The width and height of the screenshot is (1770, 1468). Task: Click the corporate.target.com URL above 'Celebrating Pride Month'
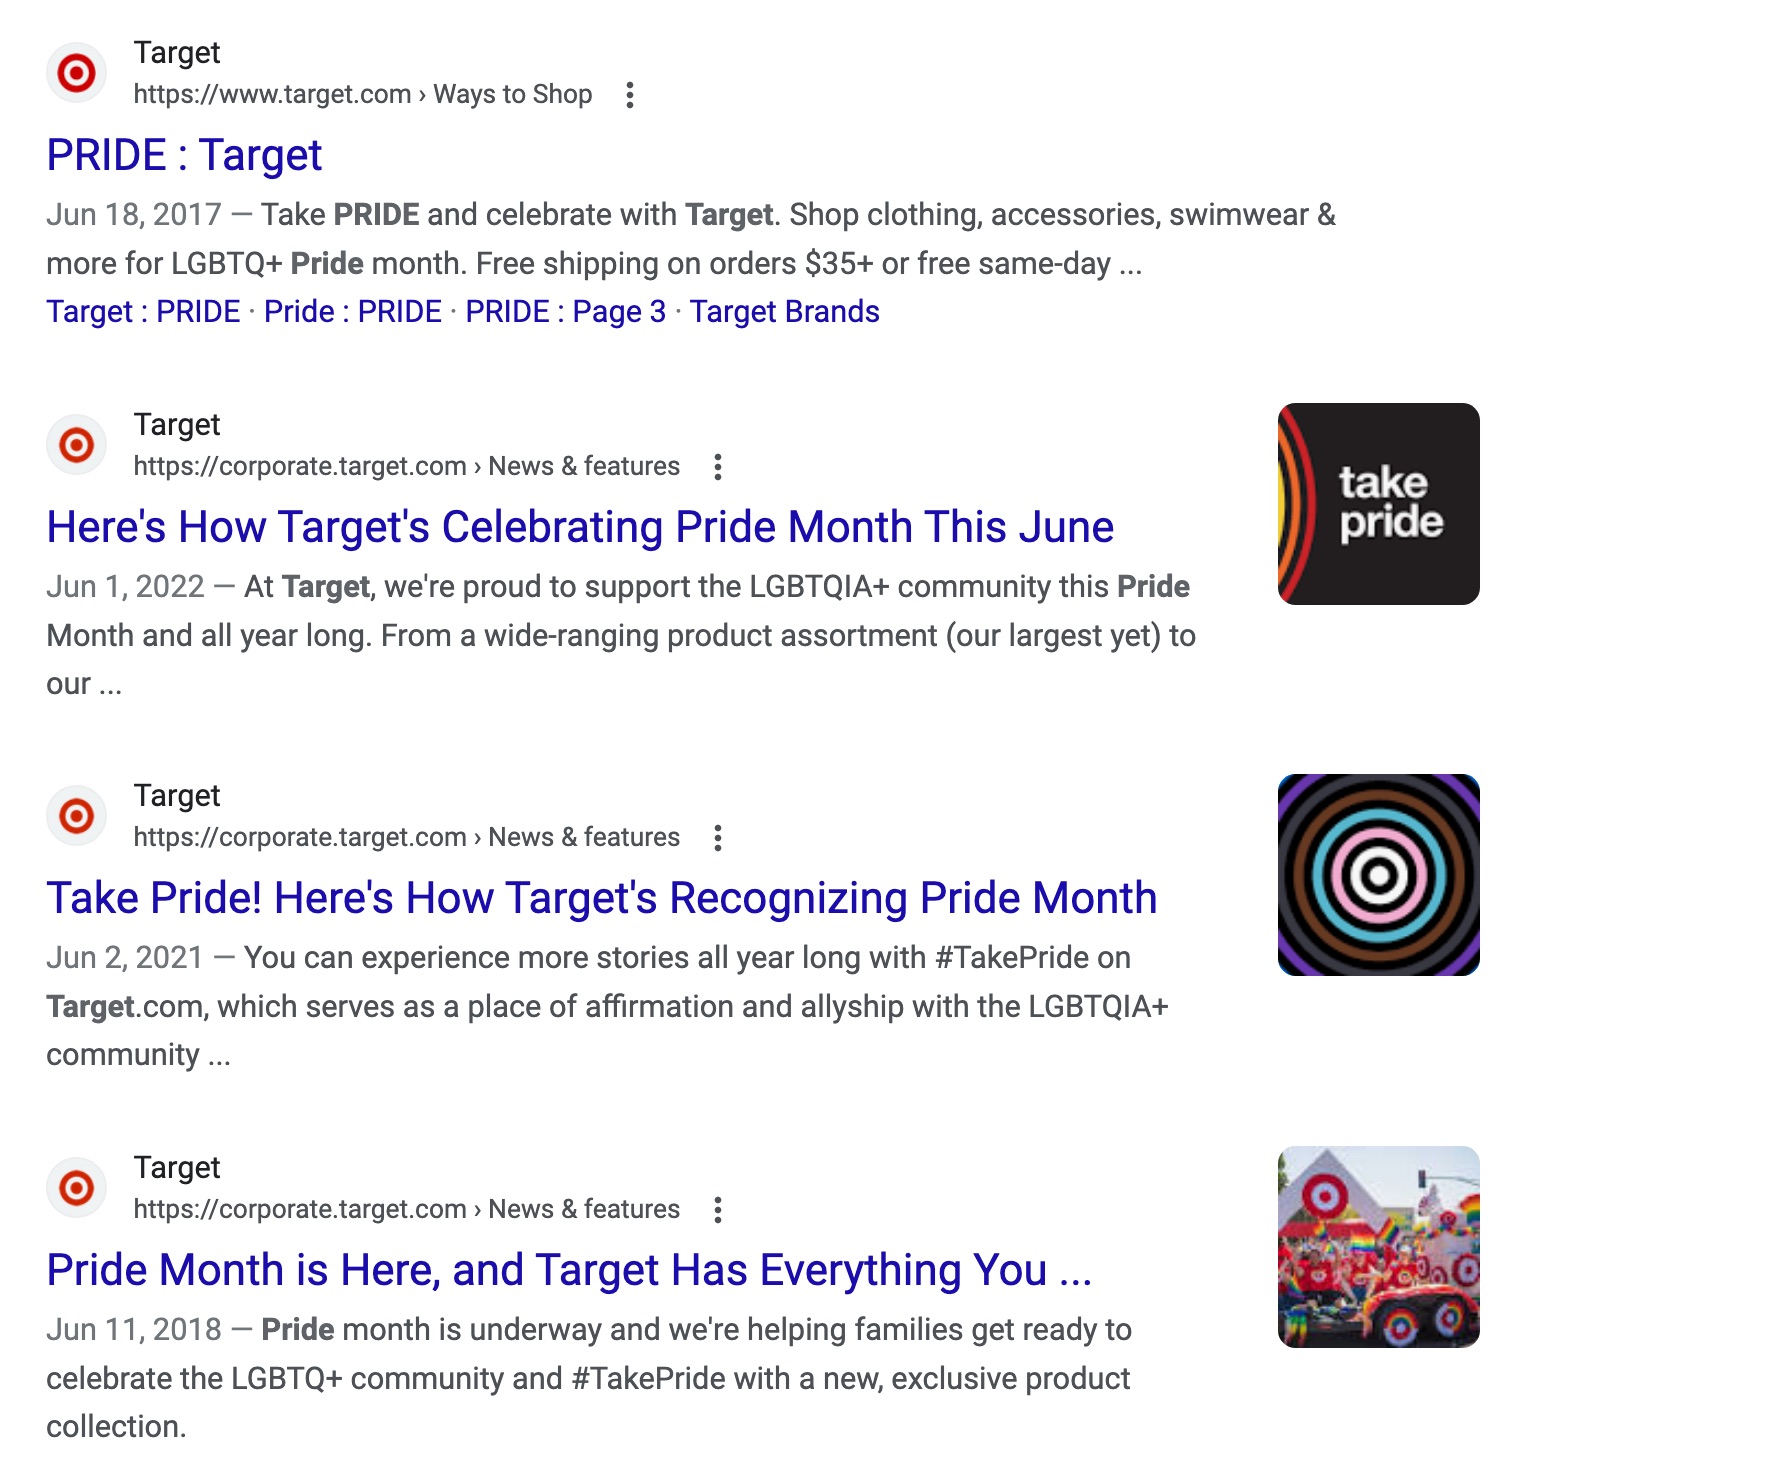(x=407, y=467)
